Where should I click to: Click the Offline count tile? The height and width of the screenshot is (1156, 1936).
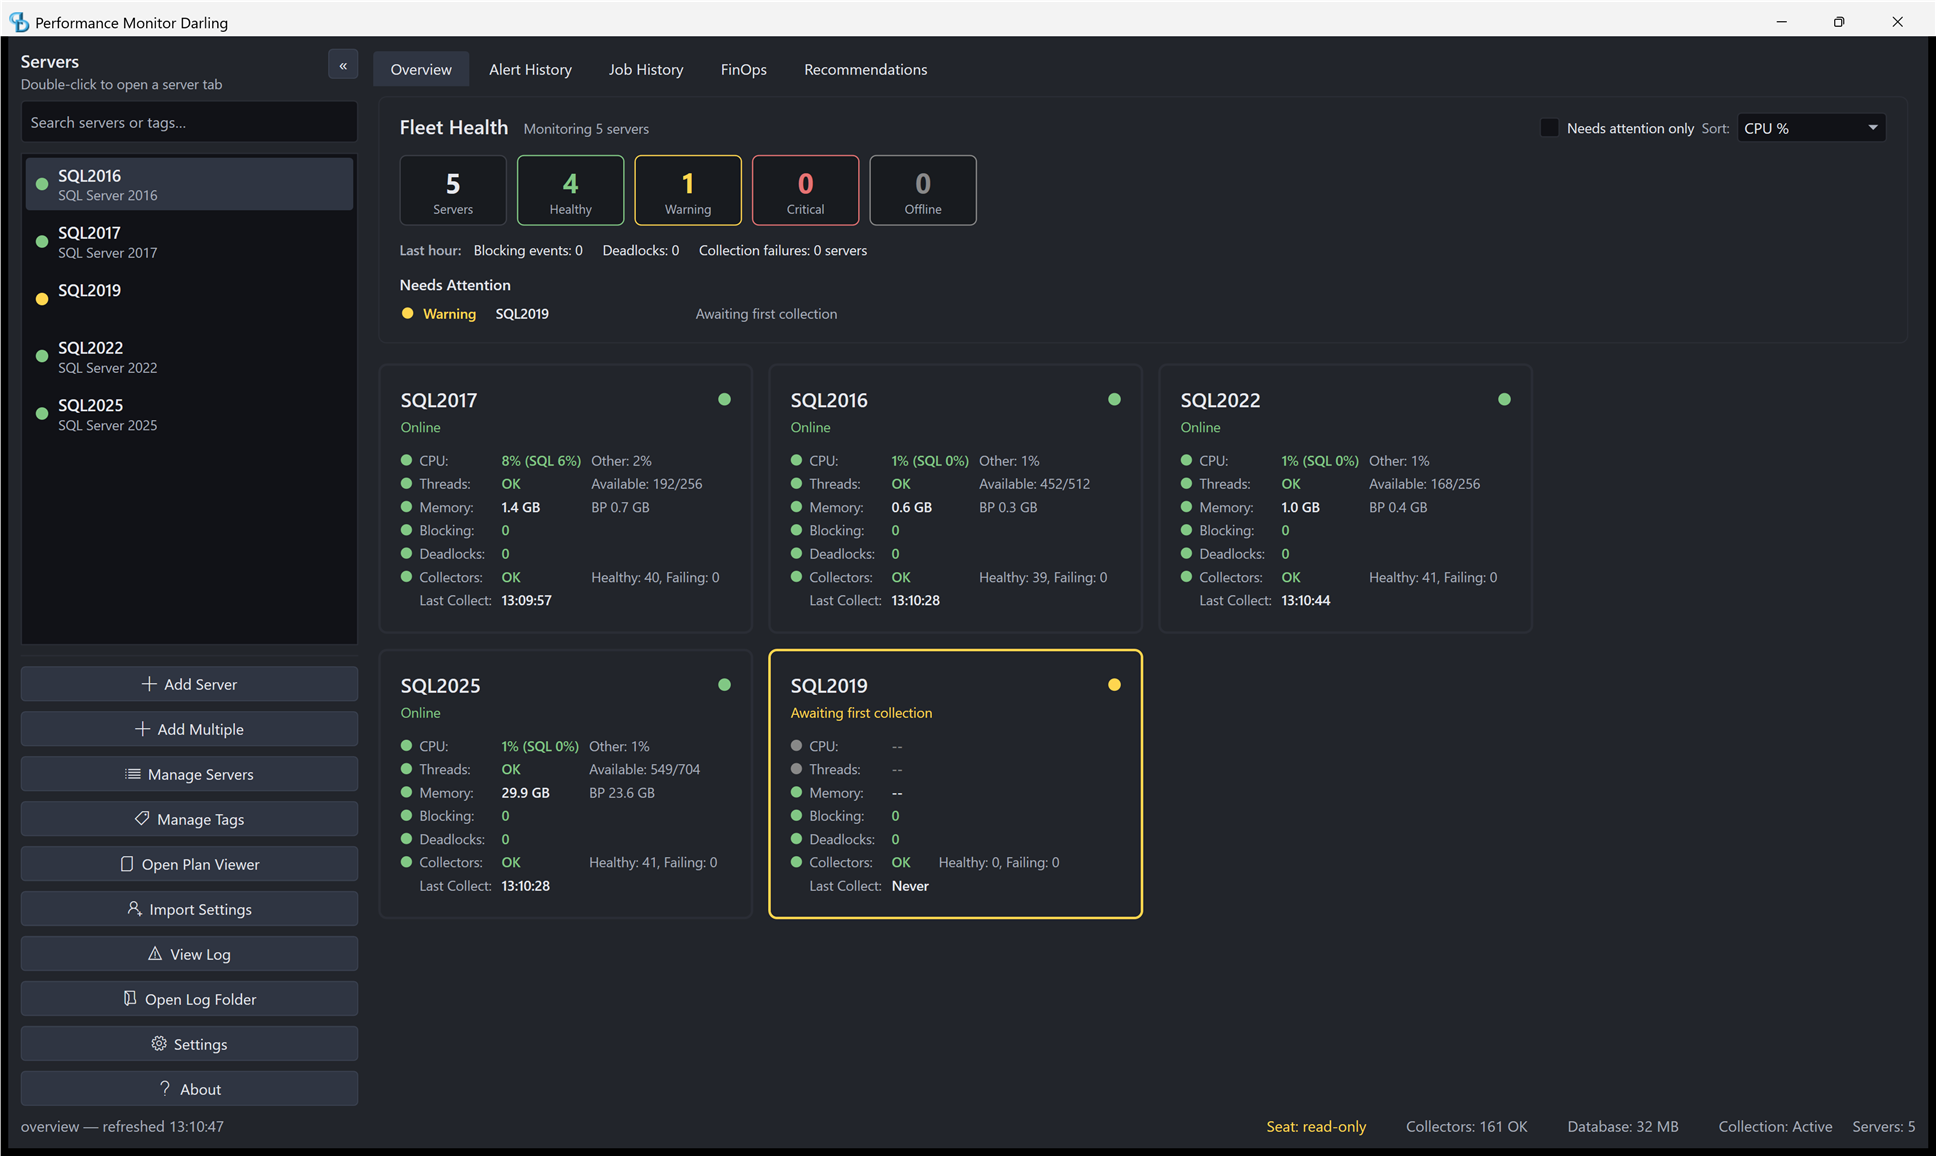[923, 190]
